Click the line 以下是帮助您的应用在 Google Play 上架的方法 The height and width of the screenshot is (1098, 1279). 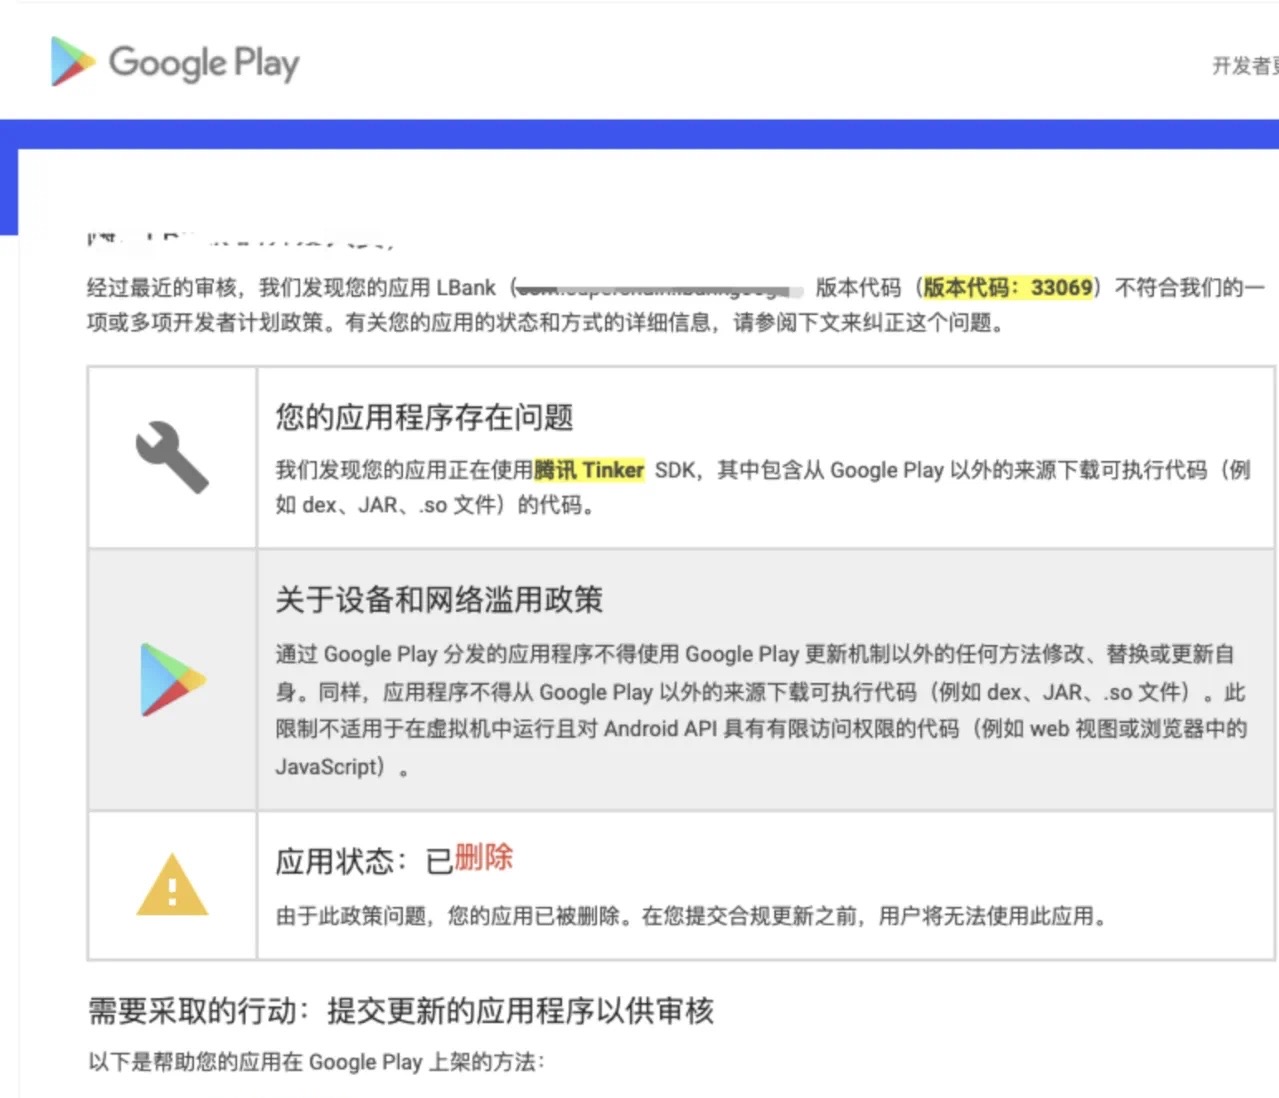click(316, 1062)
